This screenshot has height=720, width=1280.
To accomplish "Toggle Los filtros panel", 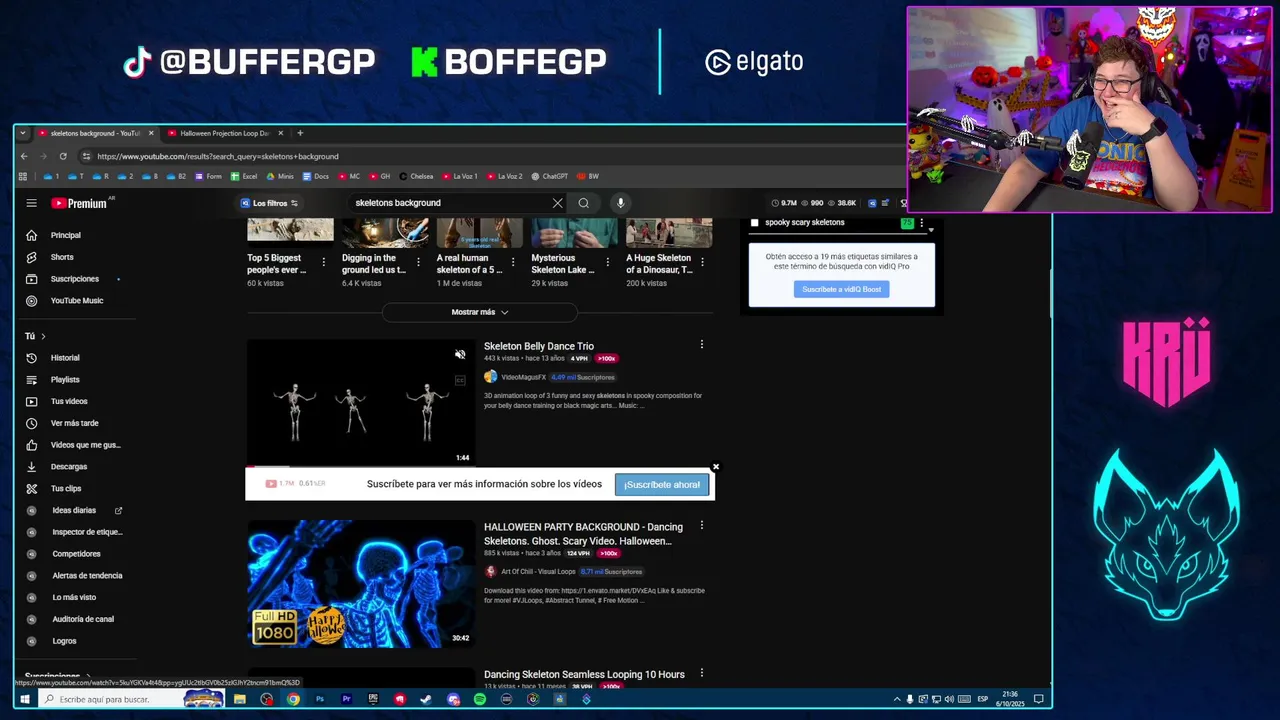I will (x=269, y=203).
